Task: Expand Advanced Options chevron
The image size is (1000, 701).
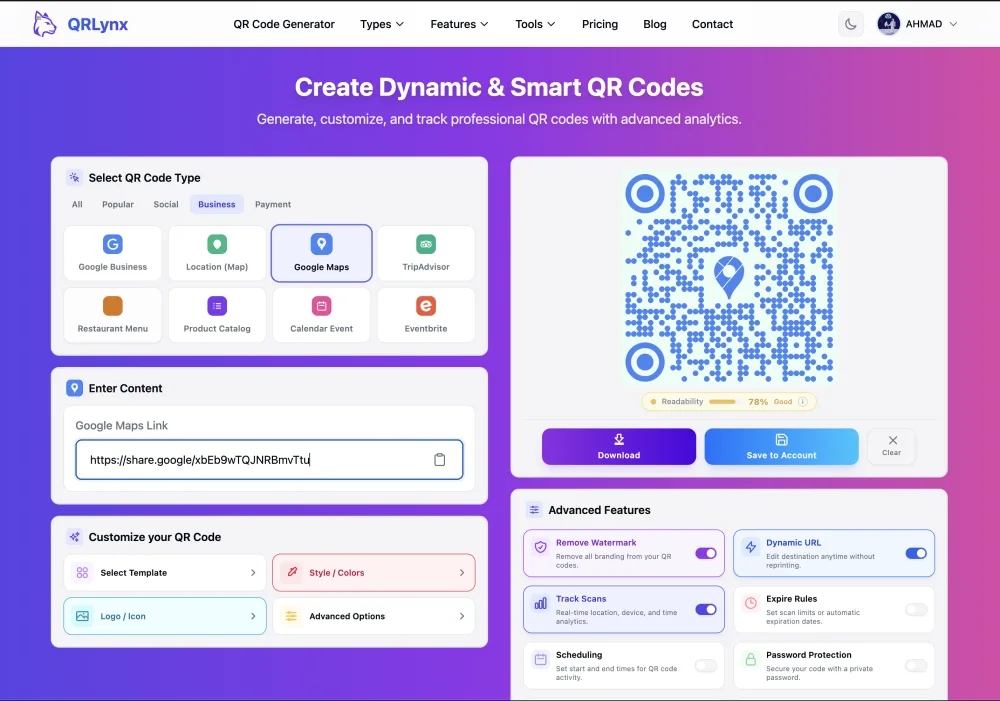Action: coord(462,616)
